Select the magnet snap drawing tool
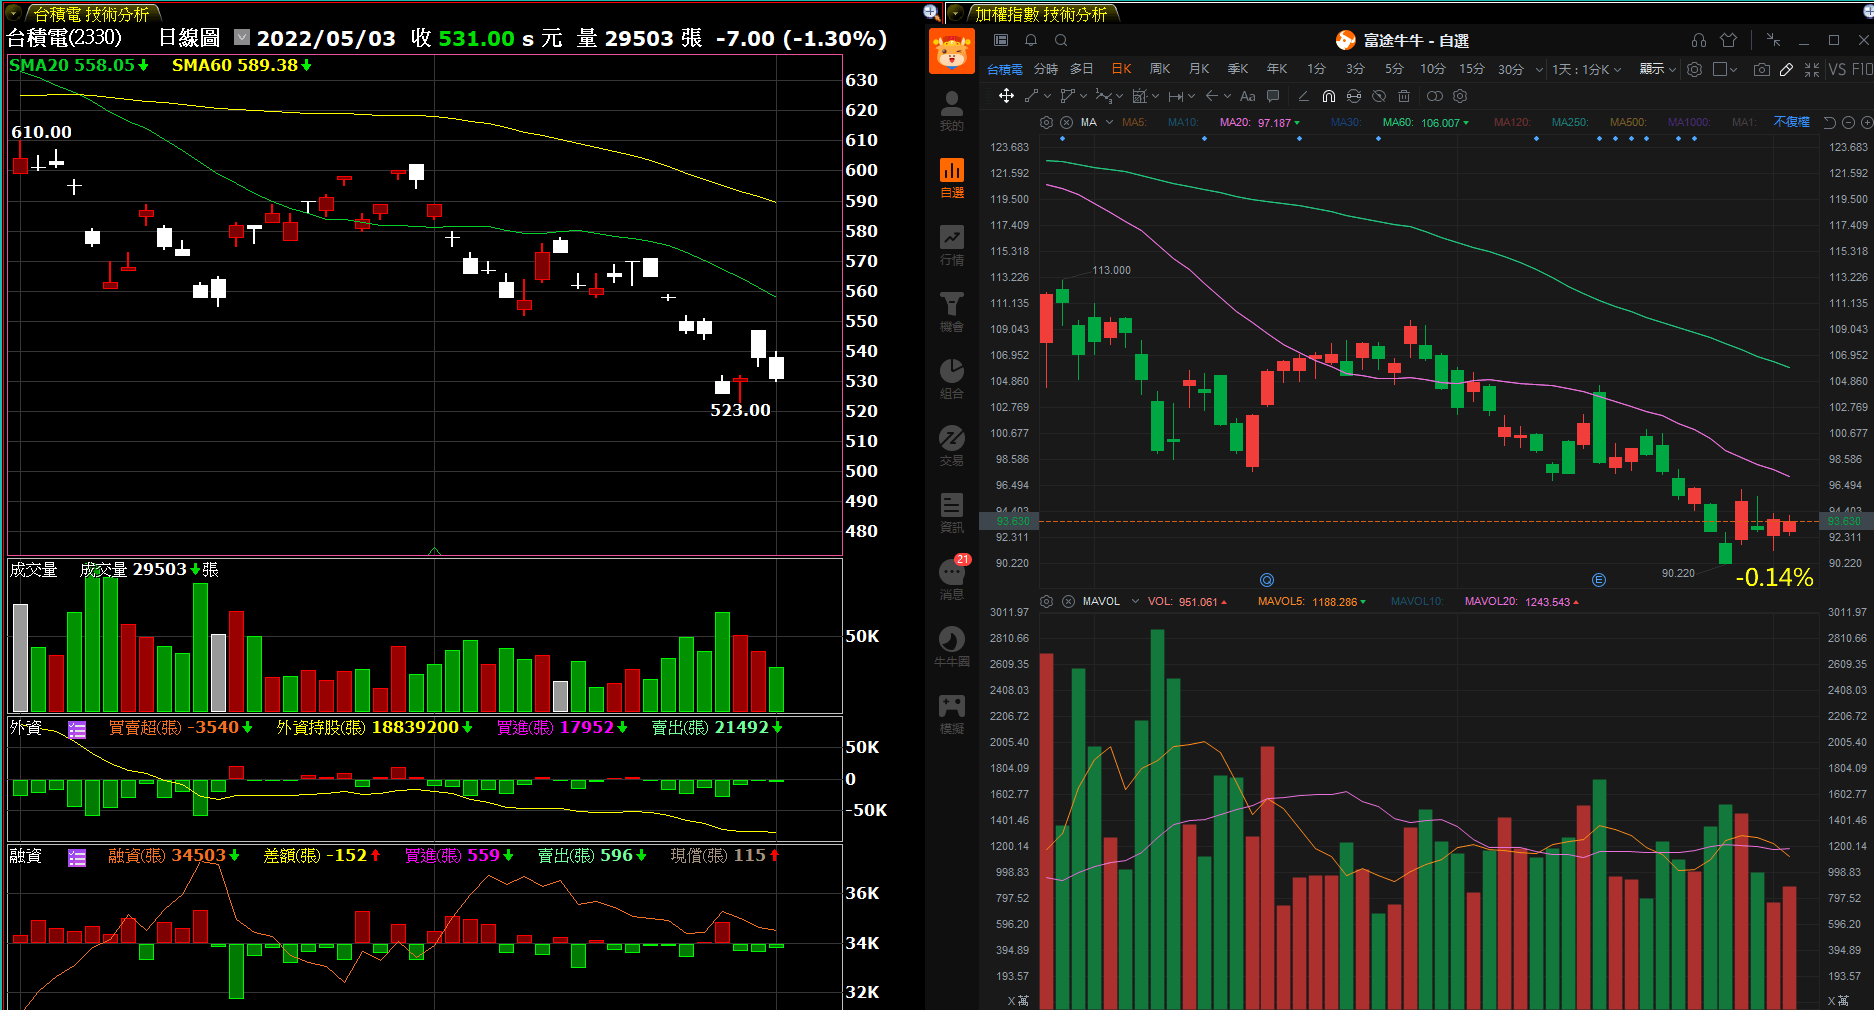 tap(1328, 96)
